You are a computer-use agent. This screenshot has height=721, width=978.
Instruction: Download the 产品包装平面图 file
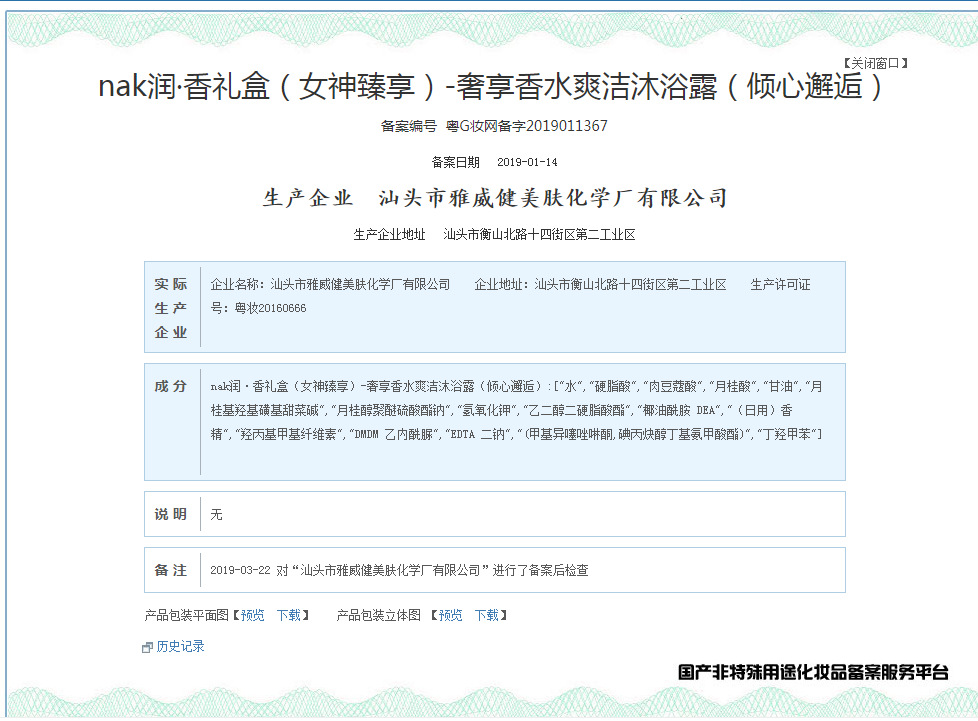289,616
